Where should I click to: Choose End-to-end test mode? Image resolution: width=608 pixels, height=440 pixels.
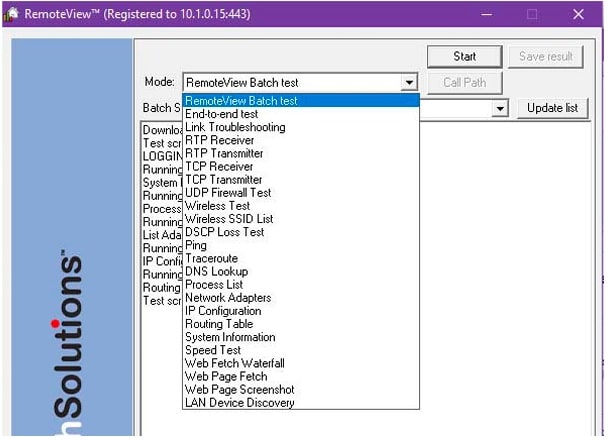(301, 114)
